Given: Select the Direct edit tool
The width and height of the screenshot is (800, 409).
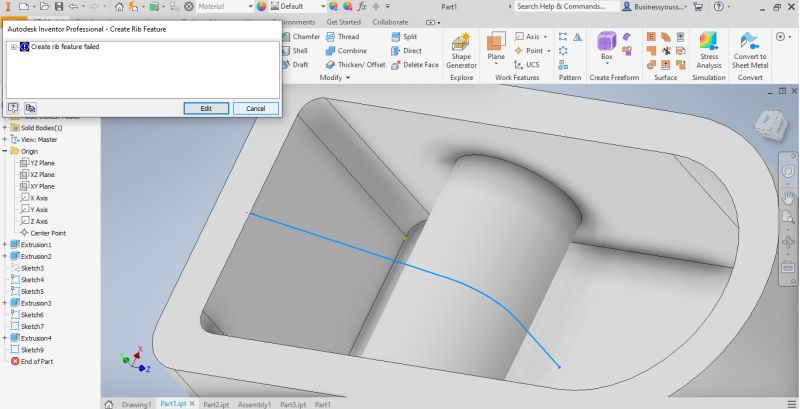Looking at the screenshot, I should point(406,50).
